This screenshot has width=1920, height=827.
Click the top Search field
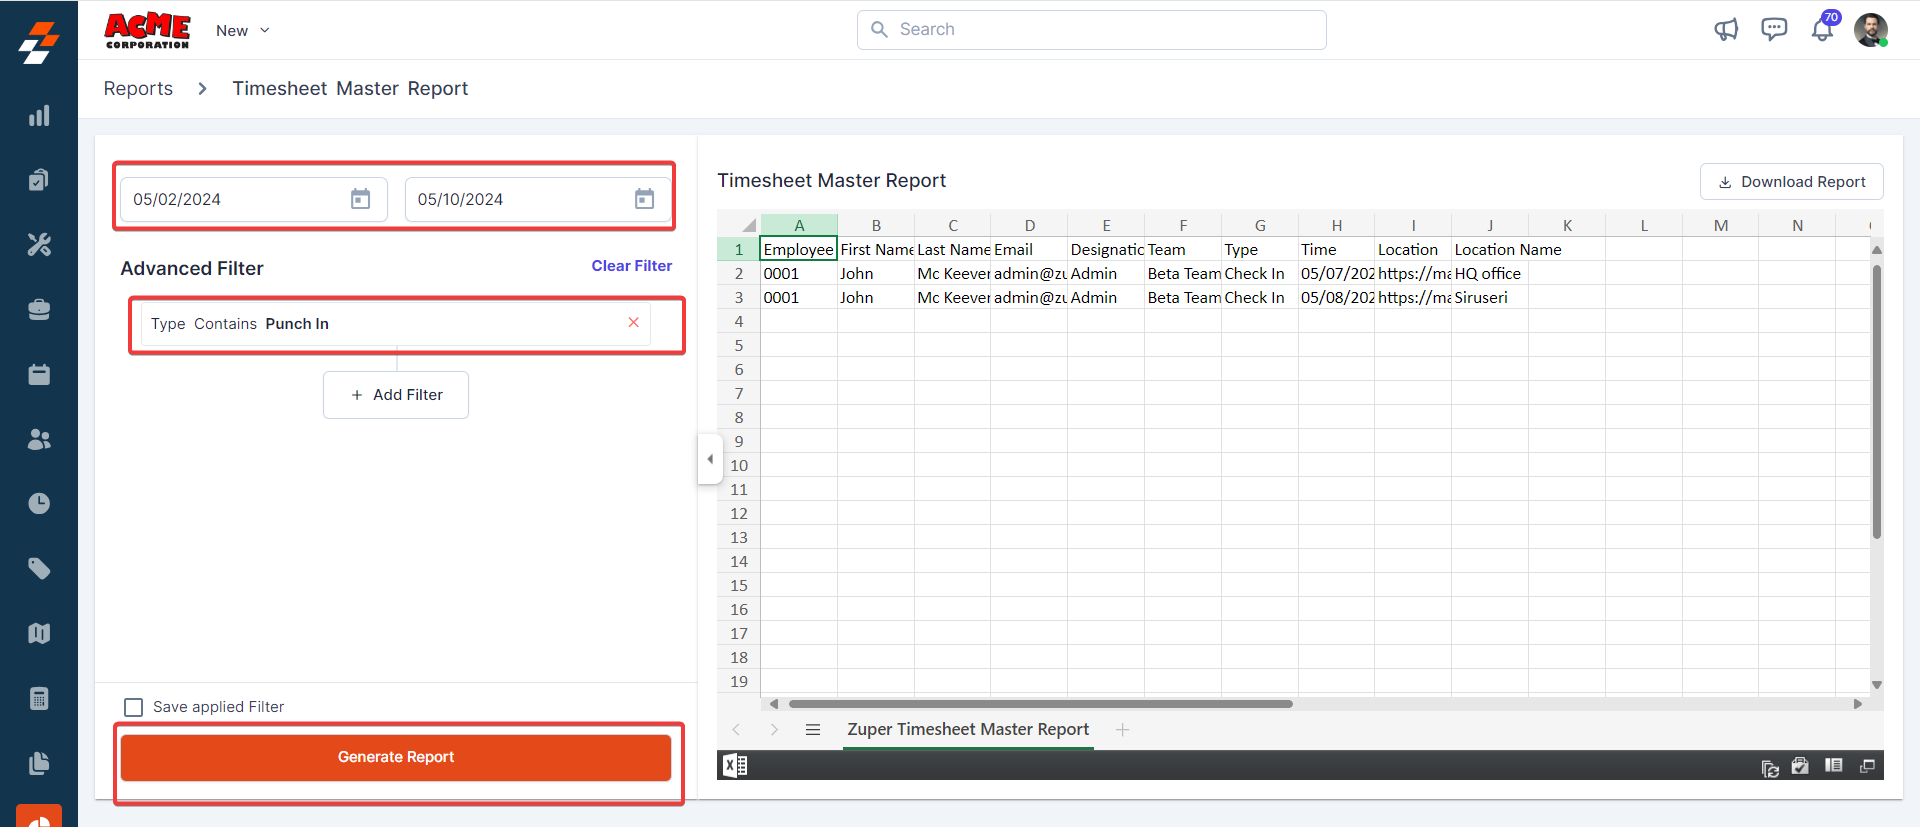click(x=1091, y=30)
